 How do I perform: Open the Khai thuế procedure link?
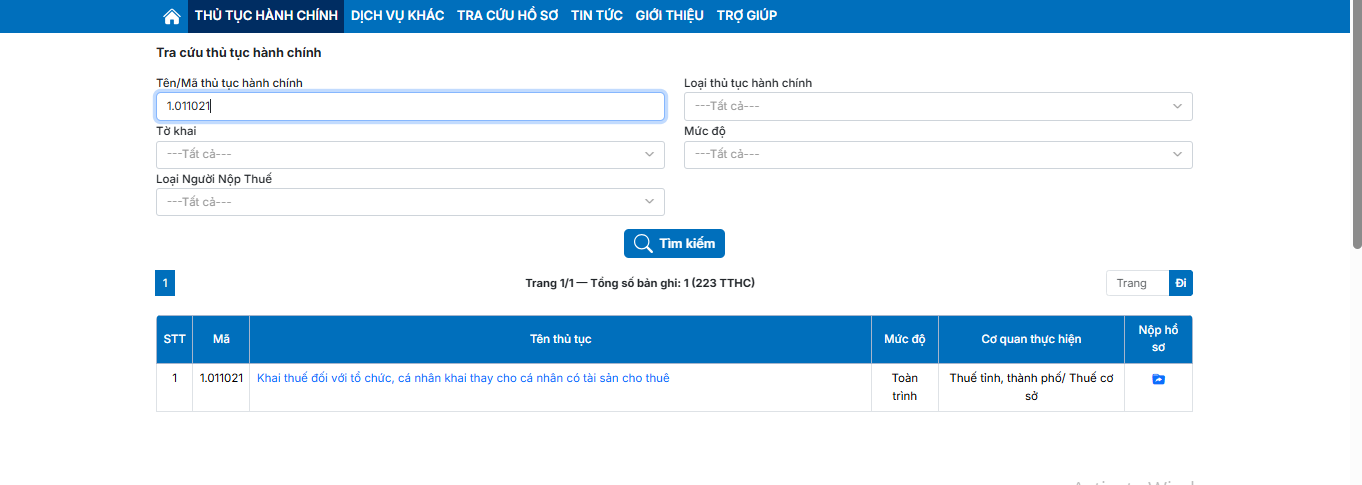(x=463, y=378)
